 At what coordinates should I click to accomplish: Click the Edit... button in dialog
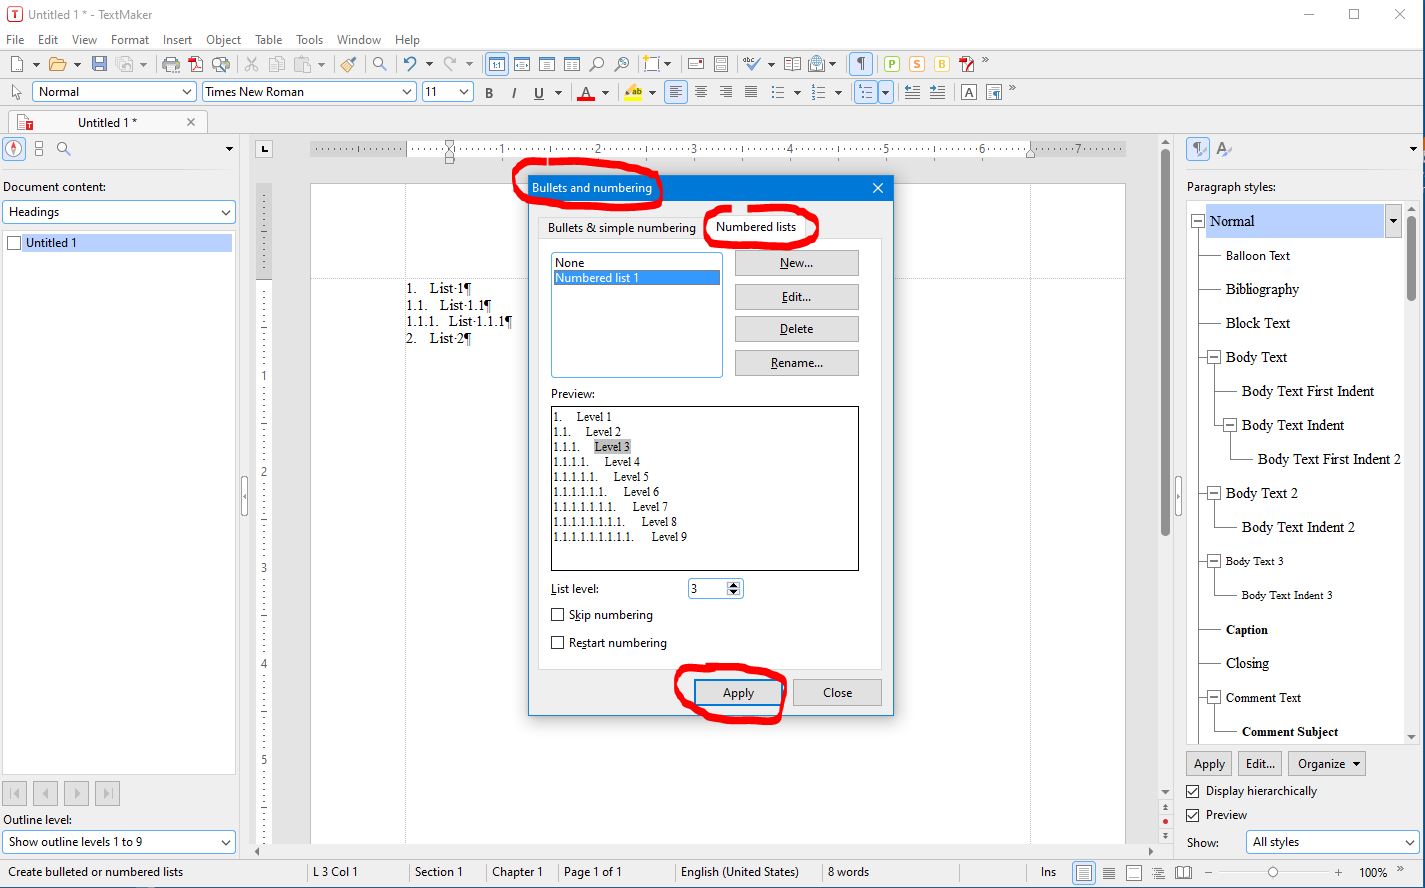[796, 297]
